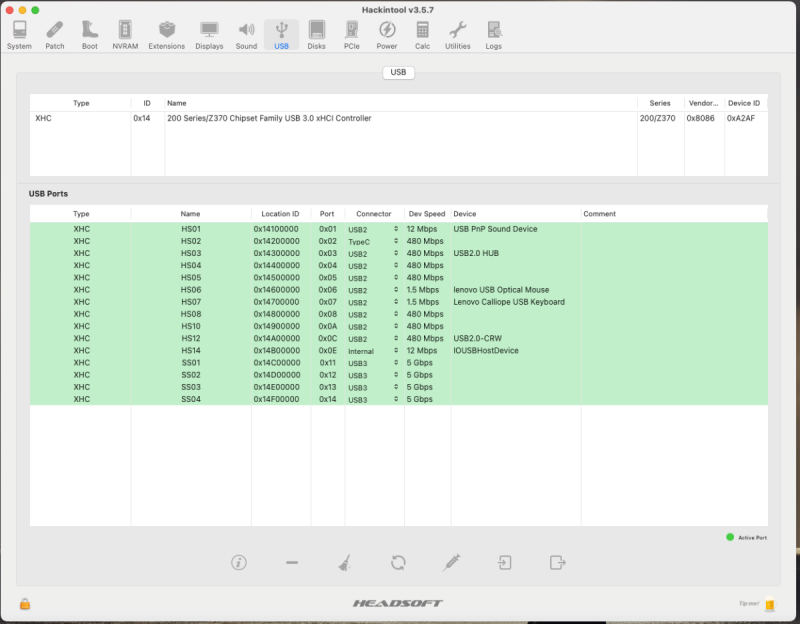Switch to the NVRAM toolbar section

point(125,35)
